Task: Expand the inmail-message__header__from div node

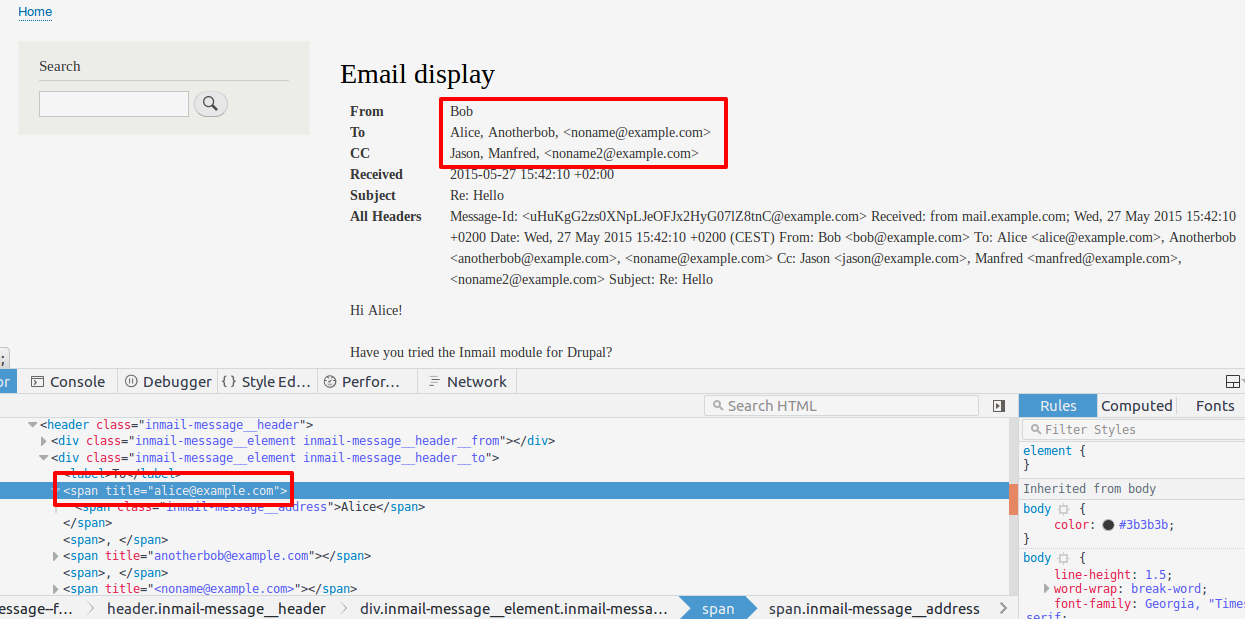Action: pos(42,440)
